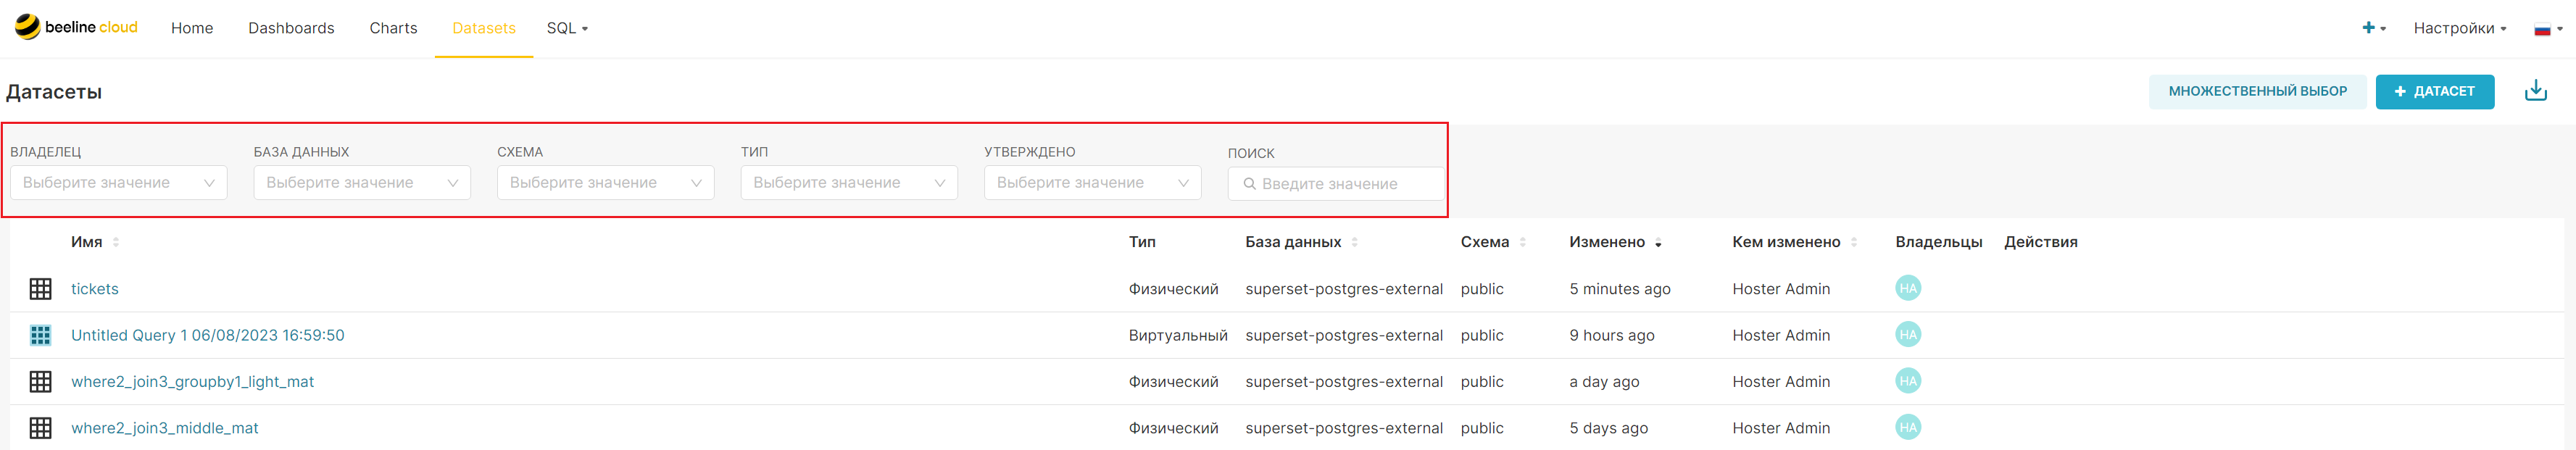Click Hoster Admin in Untitled Query row

point(1781,335)
